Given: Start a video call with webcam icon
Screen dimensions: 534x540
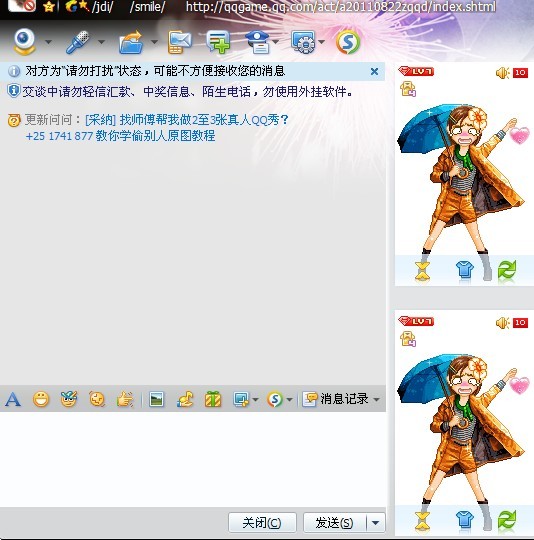Looking at the screenshot, I should 24,42.
